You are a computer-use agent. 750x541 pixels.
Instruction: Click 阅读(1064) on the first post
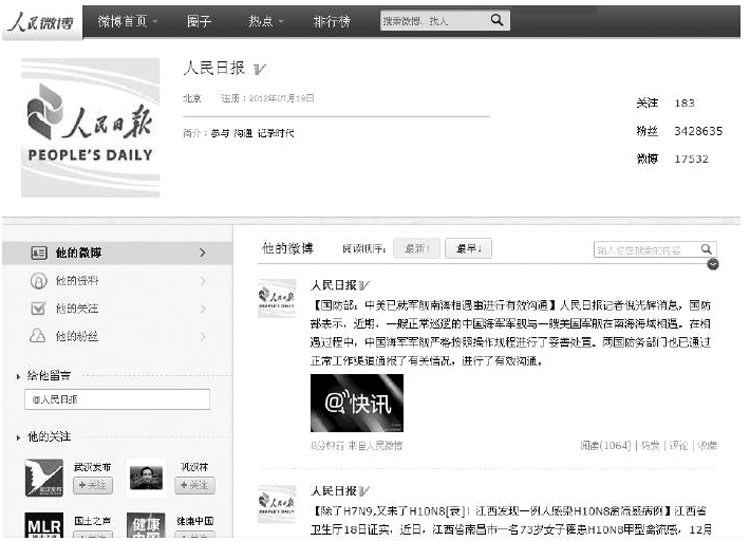[606, 446]
